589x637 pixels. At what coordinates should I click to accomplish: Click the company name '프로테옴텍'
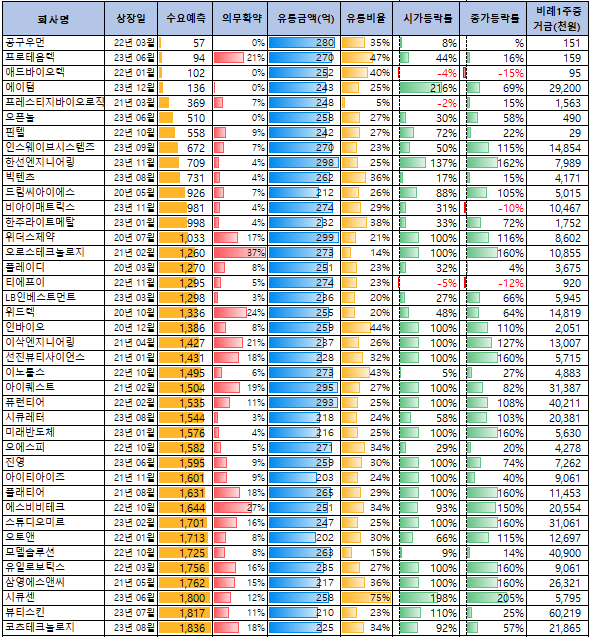53,58
